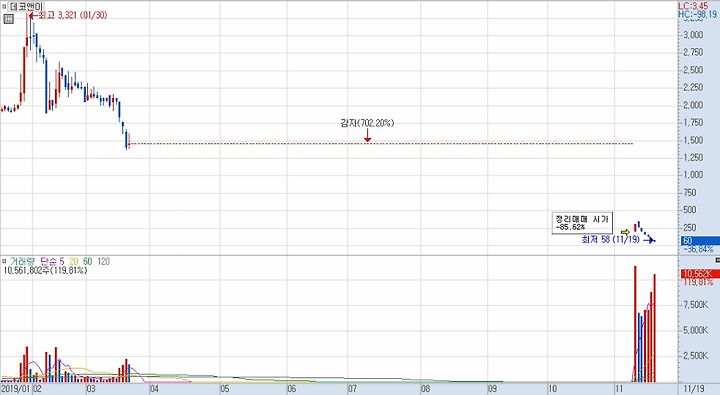The height and width of the screenshot is (395, 720).
Task: Click the 최저 58 (11/19) low marker
Action: point(618,239)
